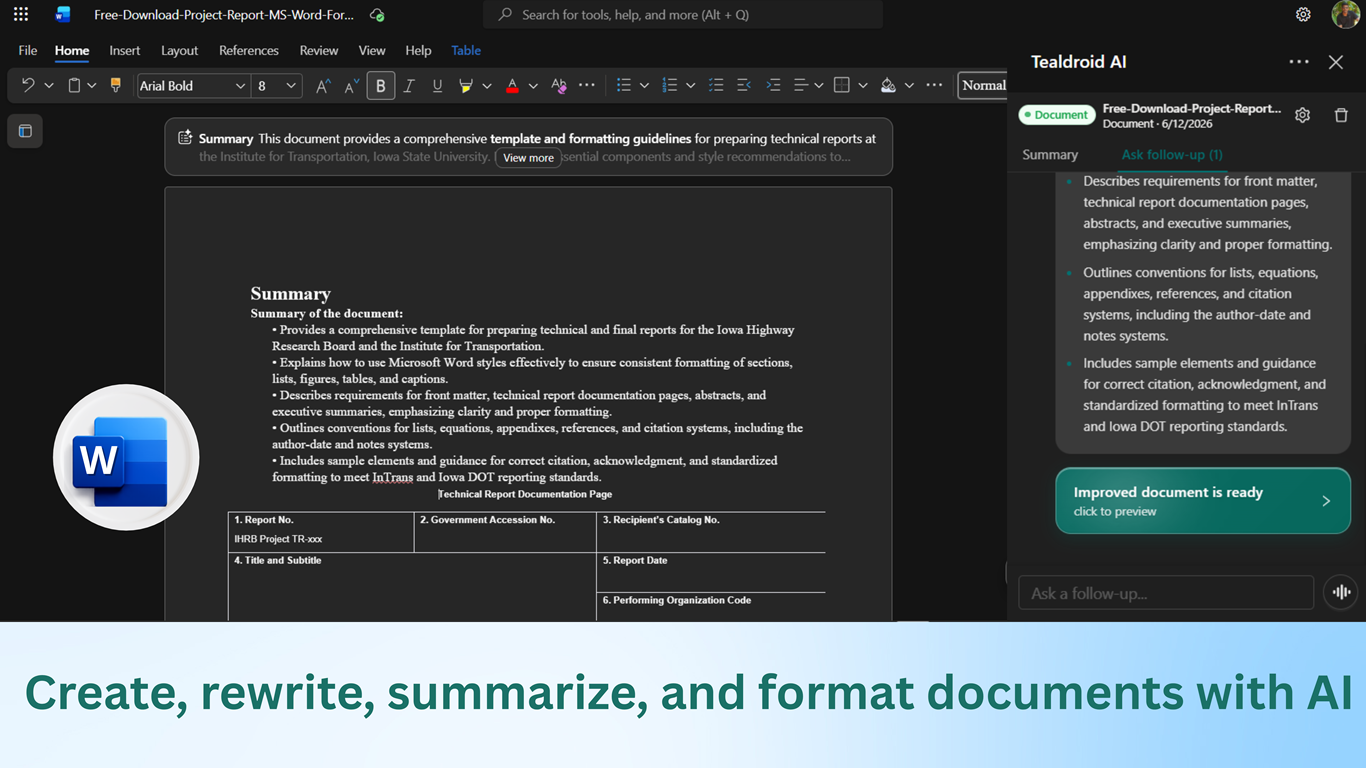Screen dimensions: 1366x768
Task: Click the Increase Indent icon
Action: click(x=773, y=86)
